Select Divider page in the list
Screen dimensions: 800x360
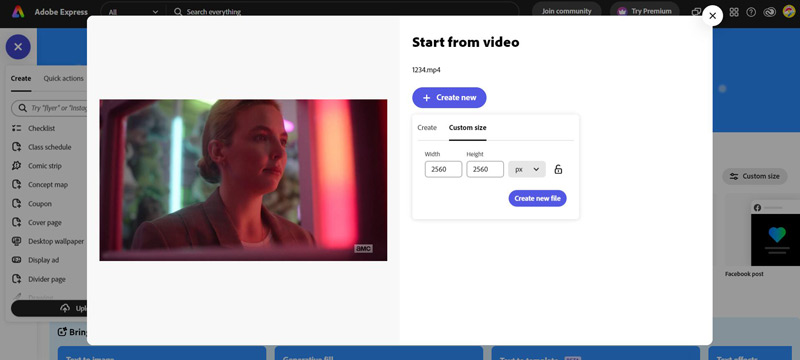tap(47, 279)
